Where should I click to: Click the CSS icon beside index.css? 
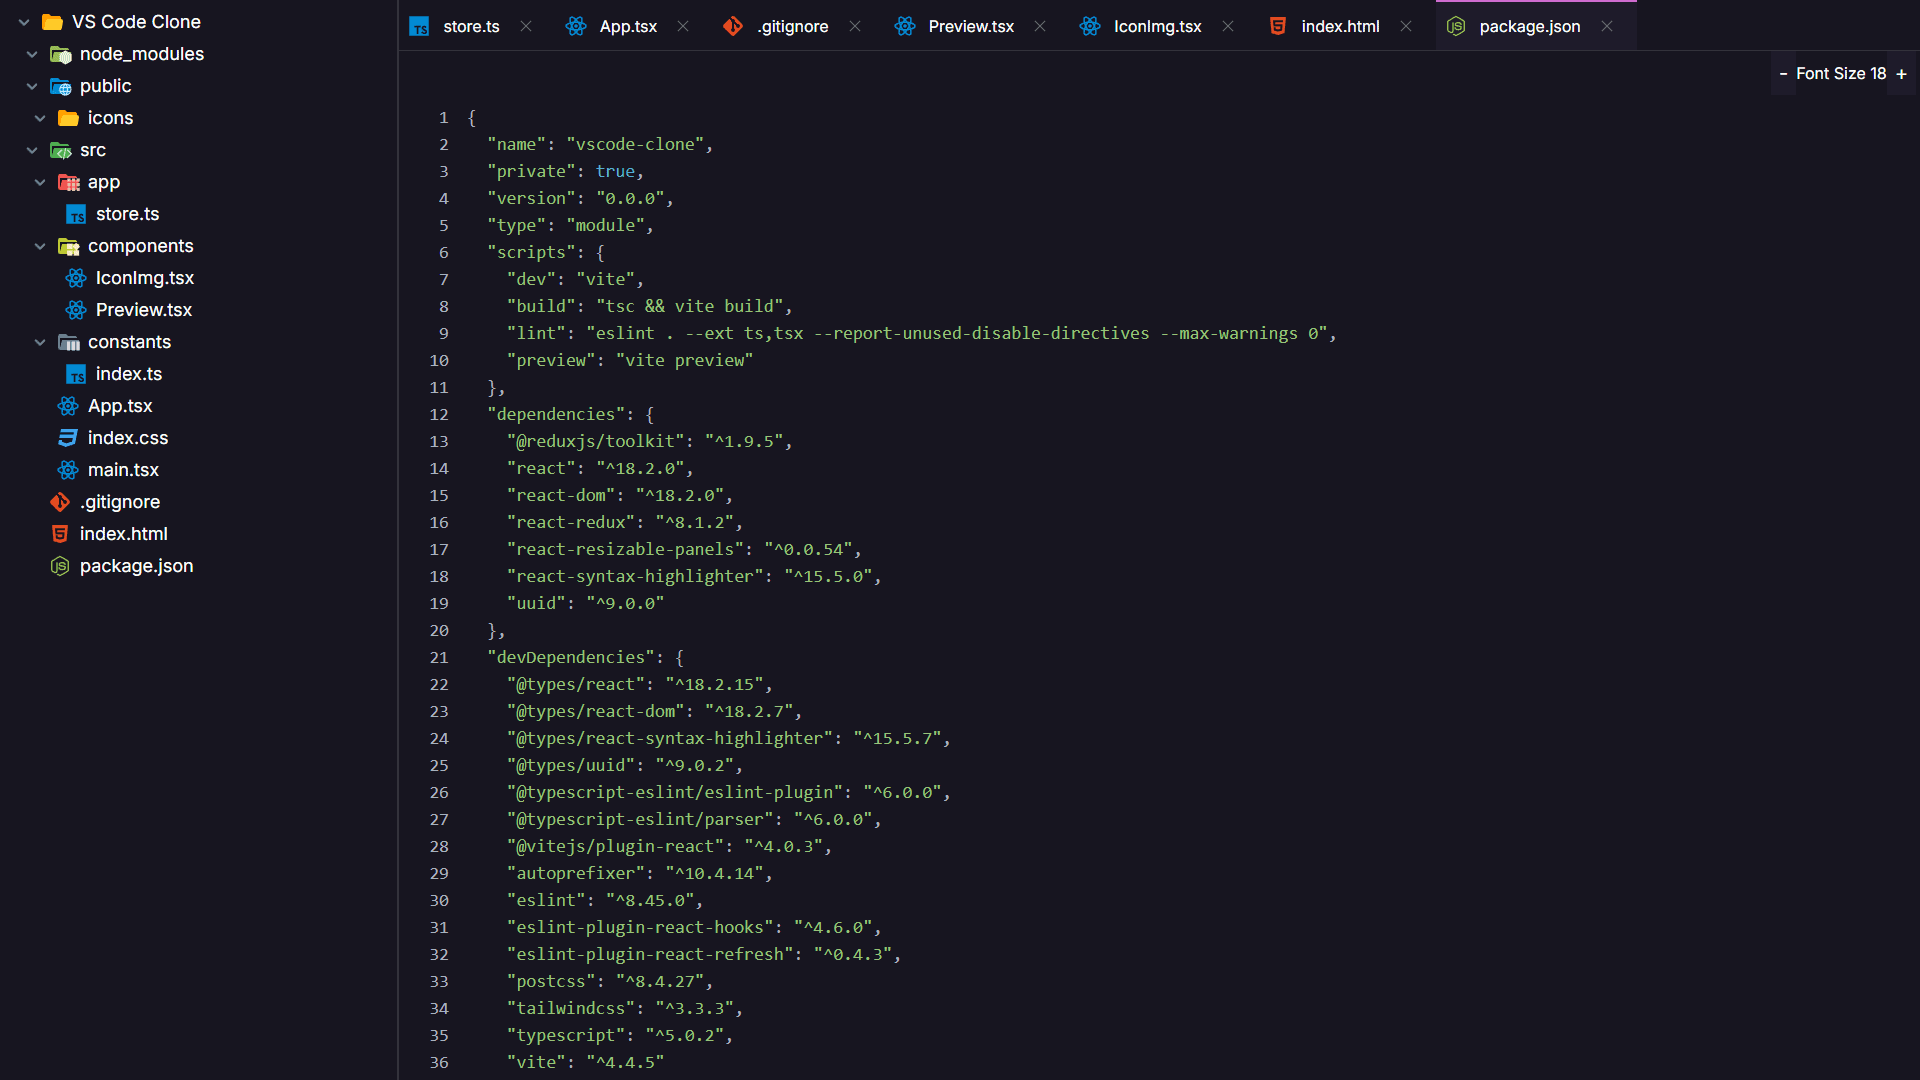point(69,438)
